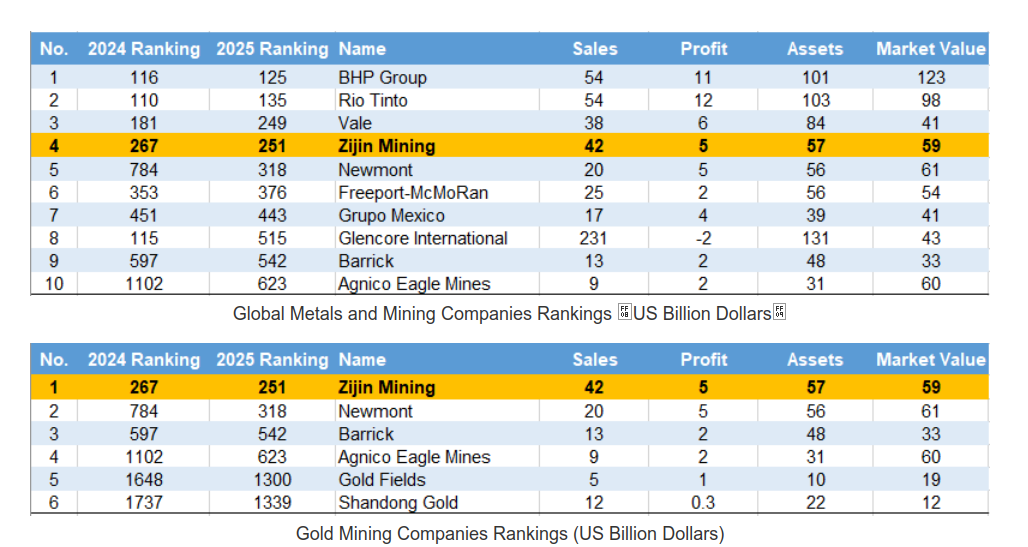Select the Shandong Gold name cell

point(398,503)
